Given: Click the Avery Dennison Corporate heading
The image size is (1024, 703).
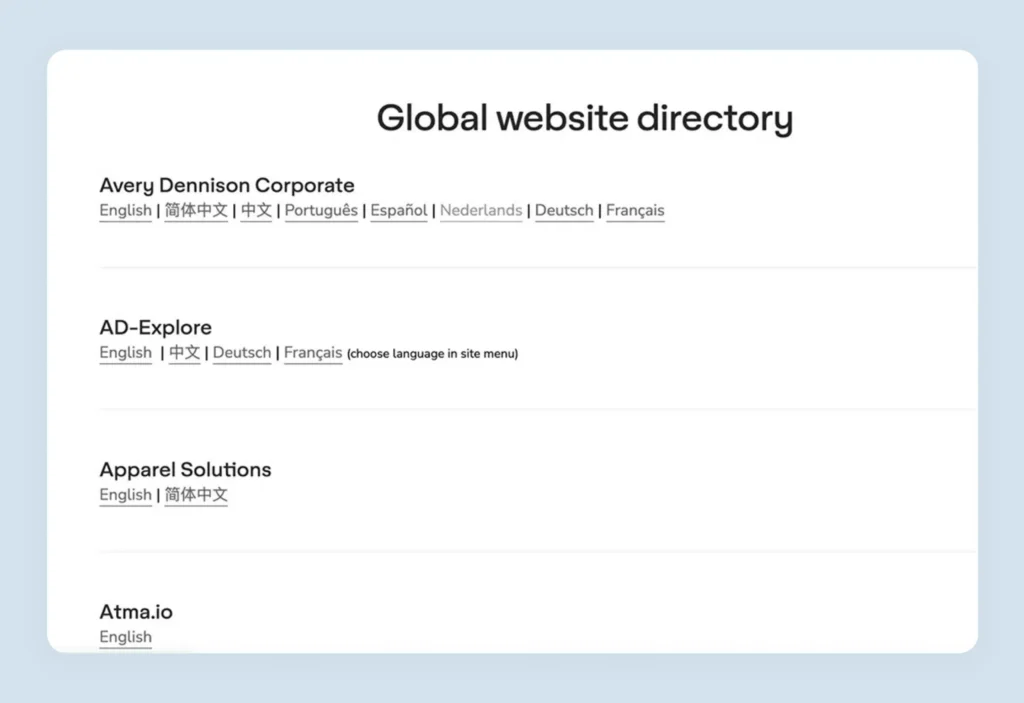Looking at the screenshot, I should 227,186.
